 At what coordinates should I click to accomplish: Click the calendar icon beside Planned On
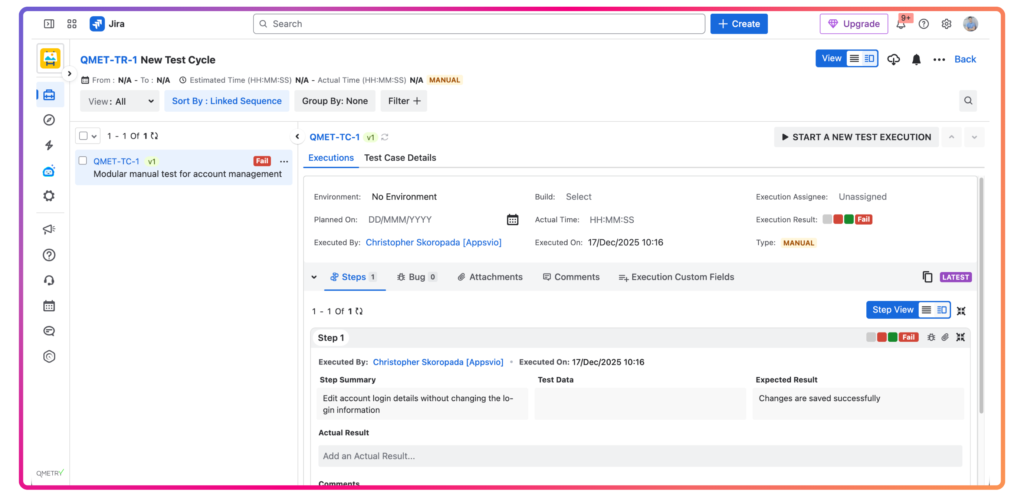(x=512, y=219)
